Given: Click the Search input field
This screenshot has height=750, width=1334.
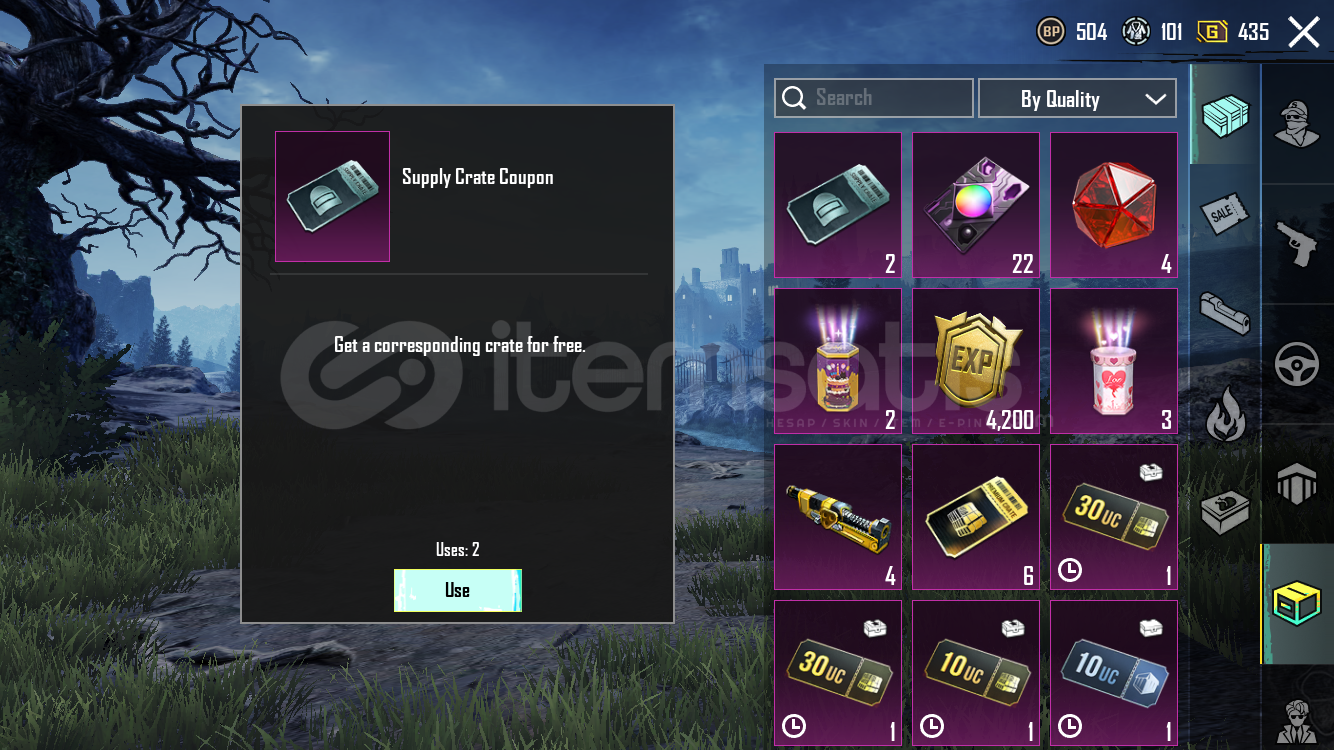Looking at the screenshot, I should click(873, 98).
